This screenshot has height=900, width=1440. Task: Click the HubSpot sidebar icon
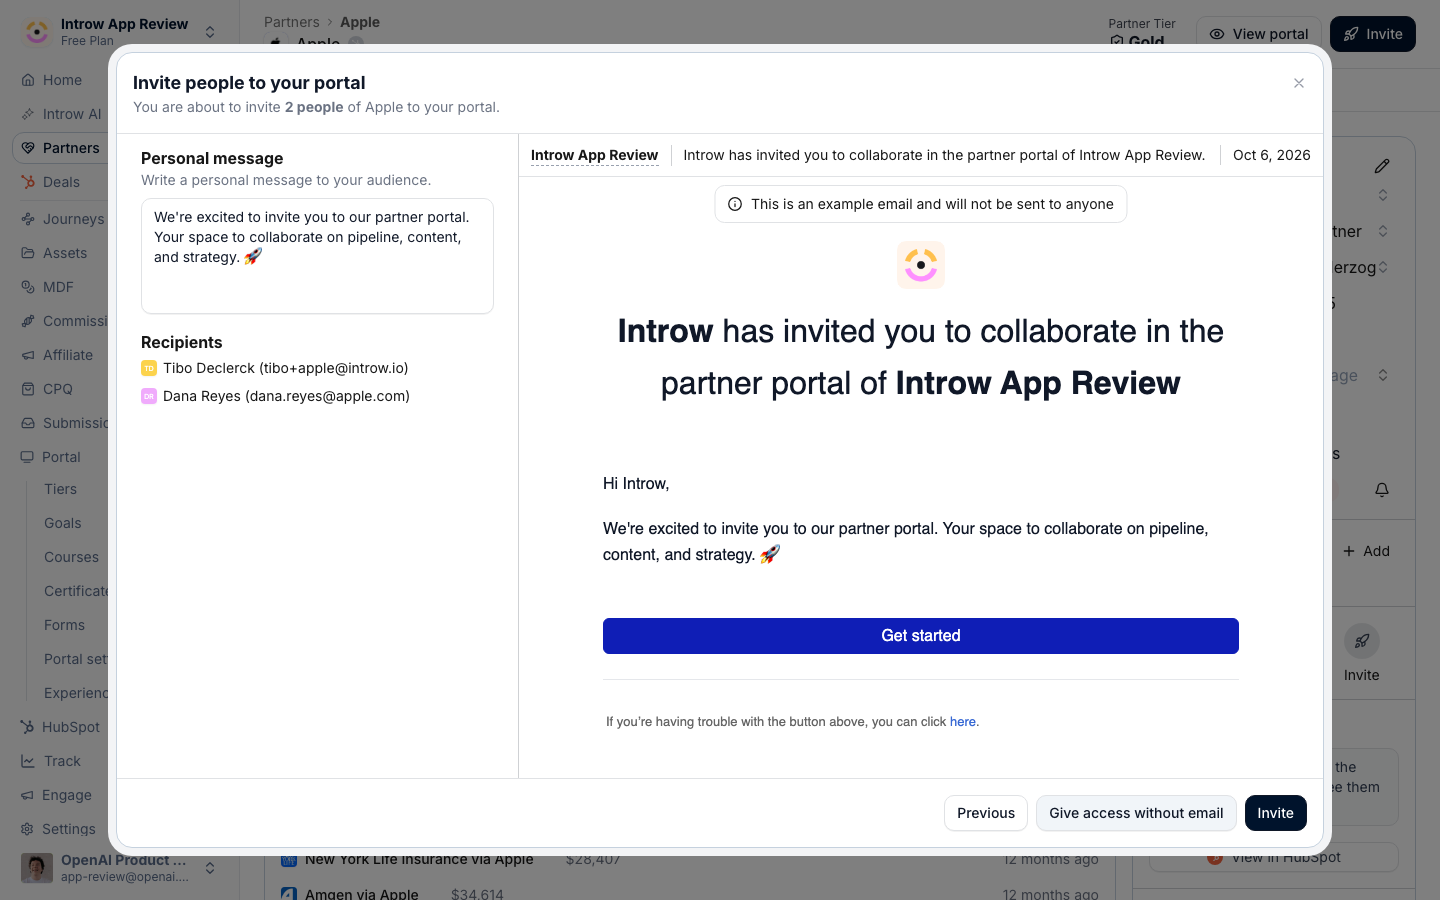coord(27,727)
